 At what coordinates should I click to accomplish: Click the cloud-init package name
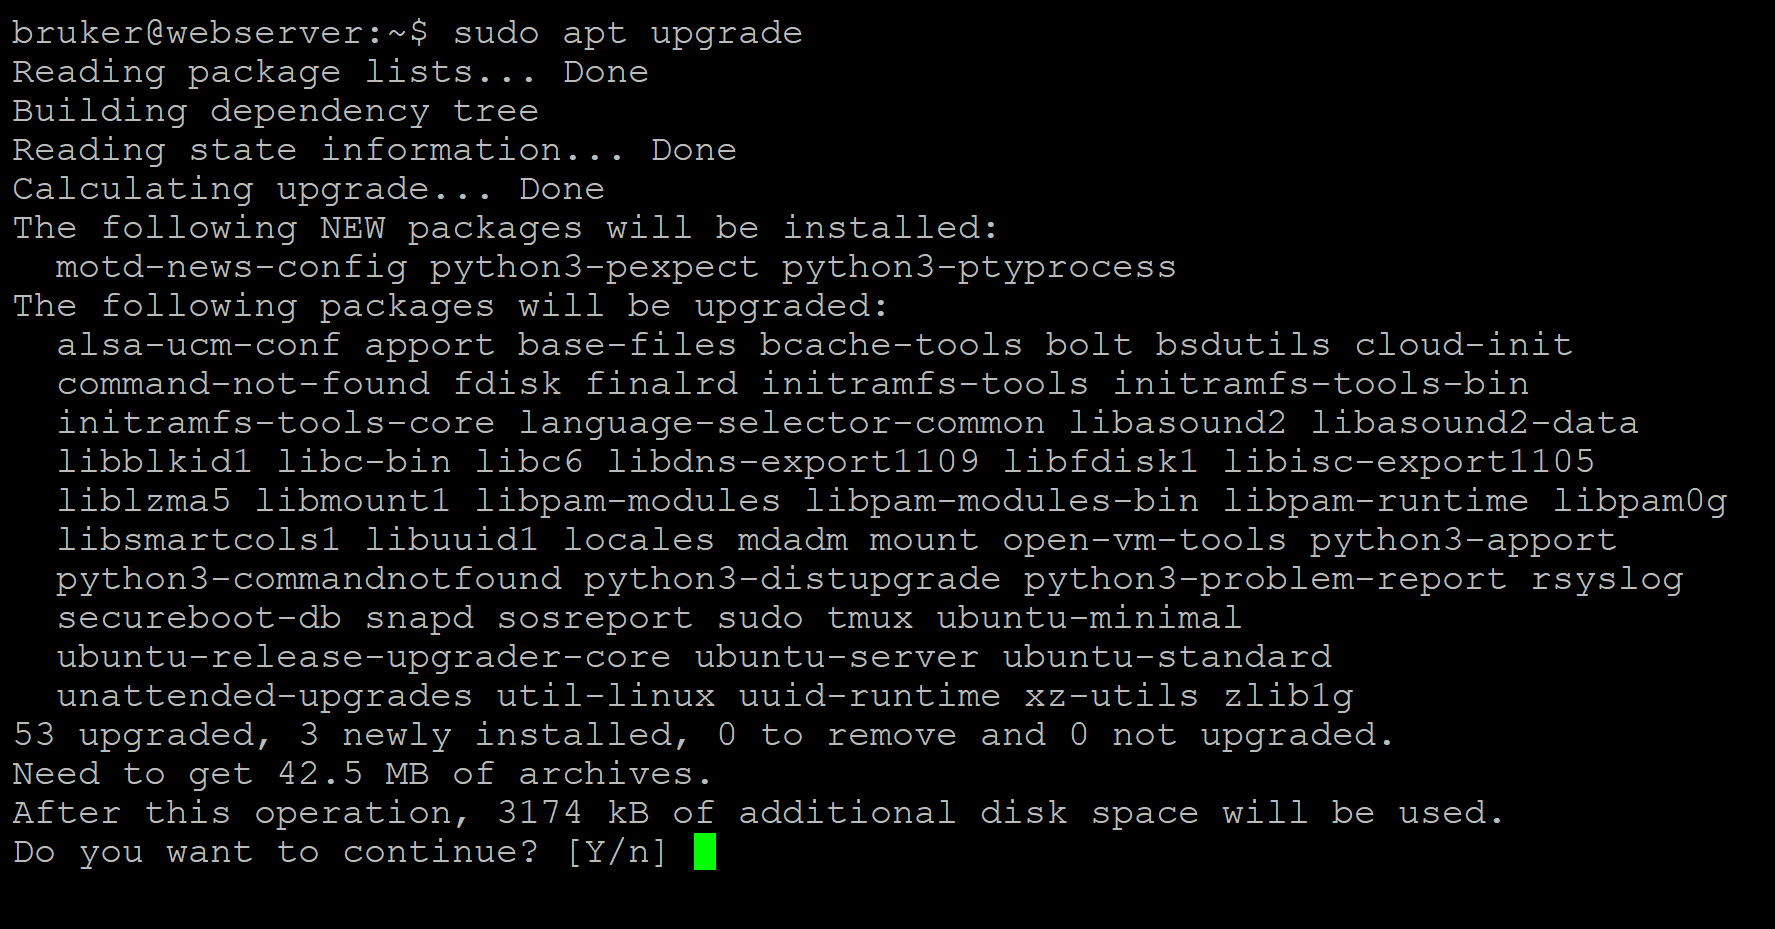coord(1463,345)
